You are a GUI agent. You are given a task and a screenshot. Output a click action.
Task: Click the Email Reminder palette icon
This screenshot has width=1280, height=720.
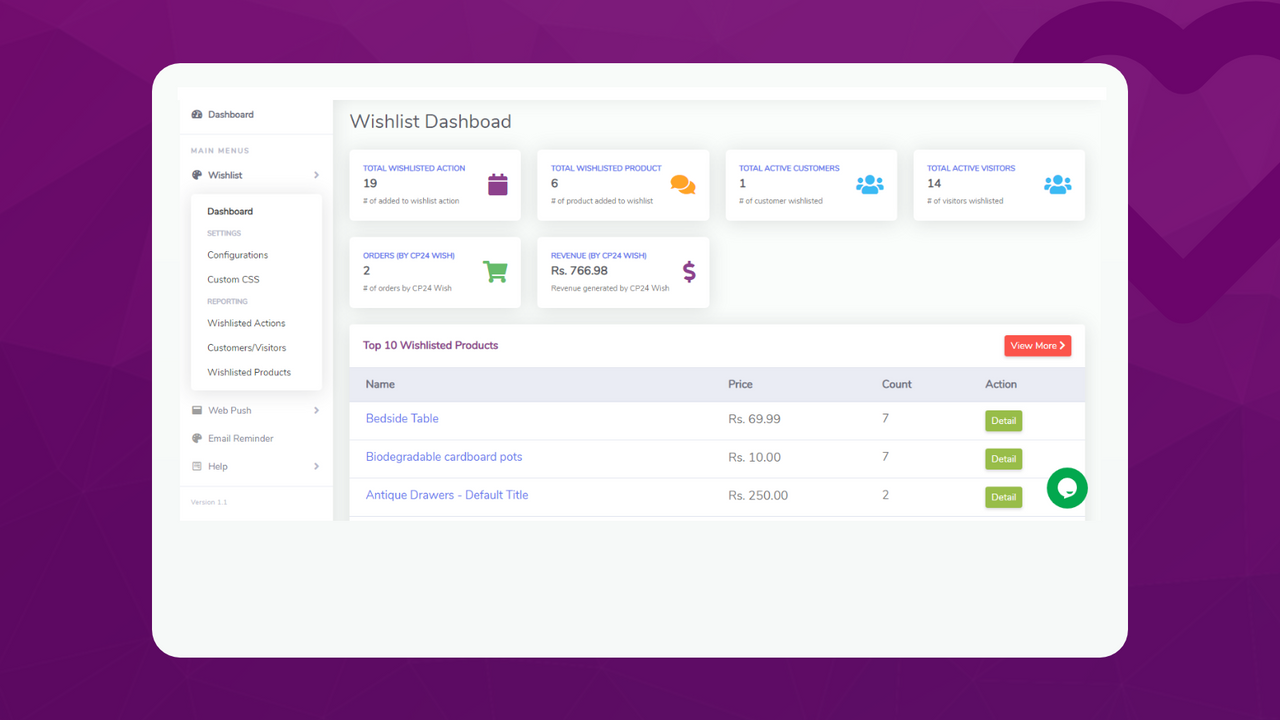[x=197, y=438]
